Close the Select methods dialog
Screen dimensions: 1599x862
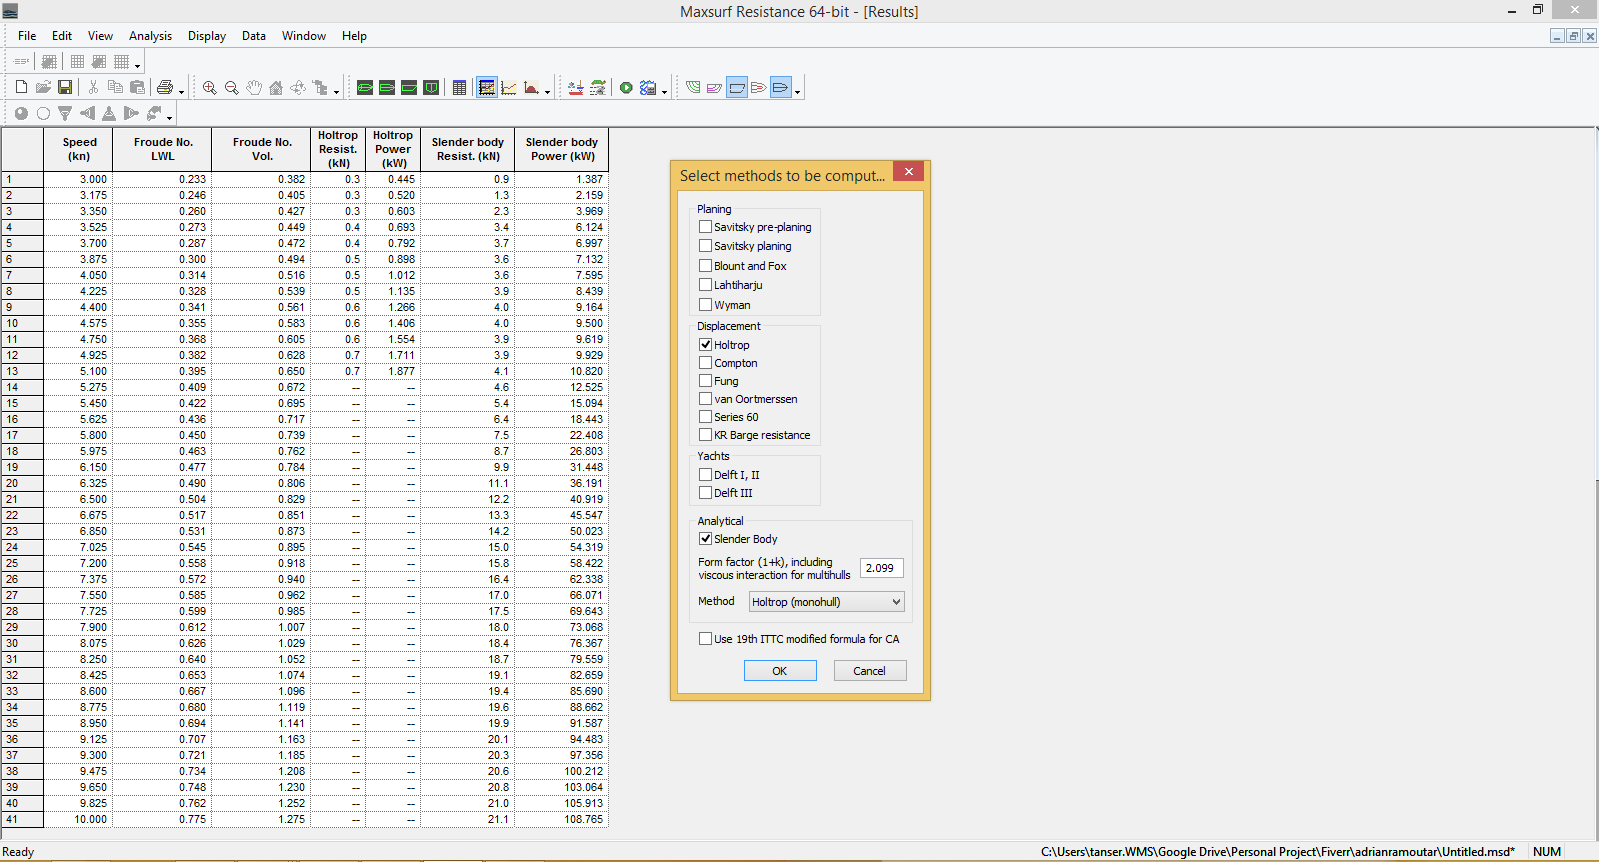(x=908, y=172)
